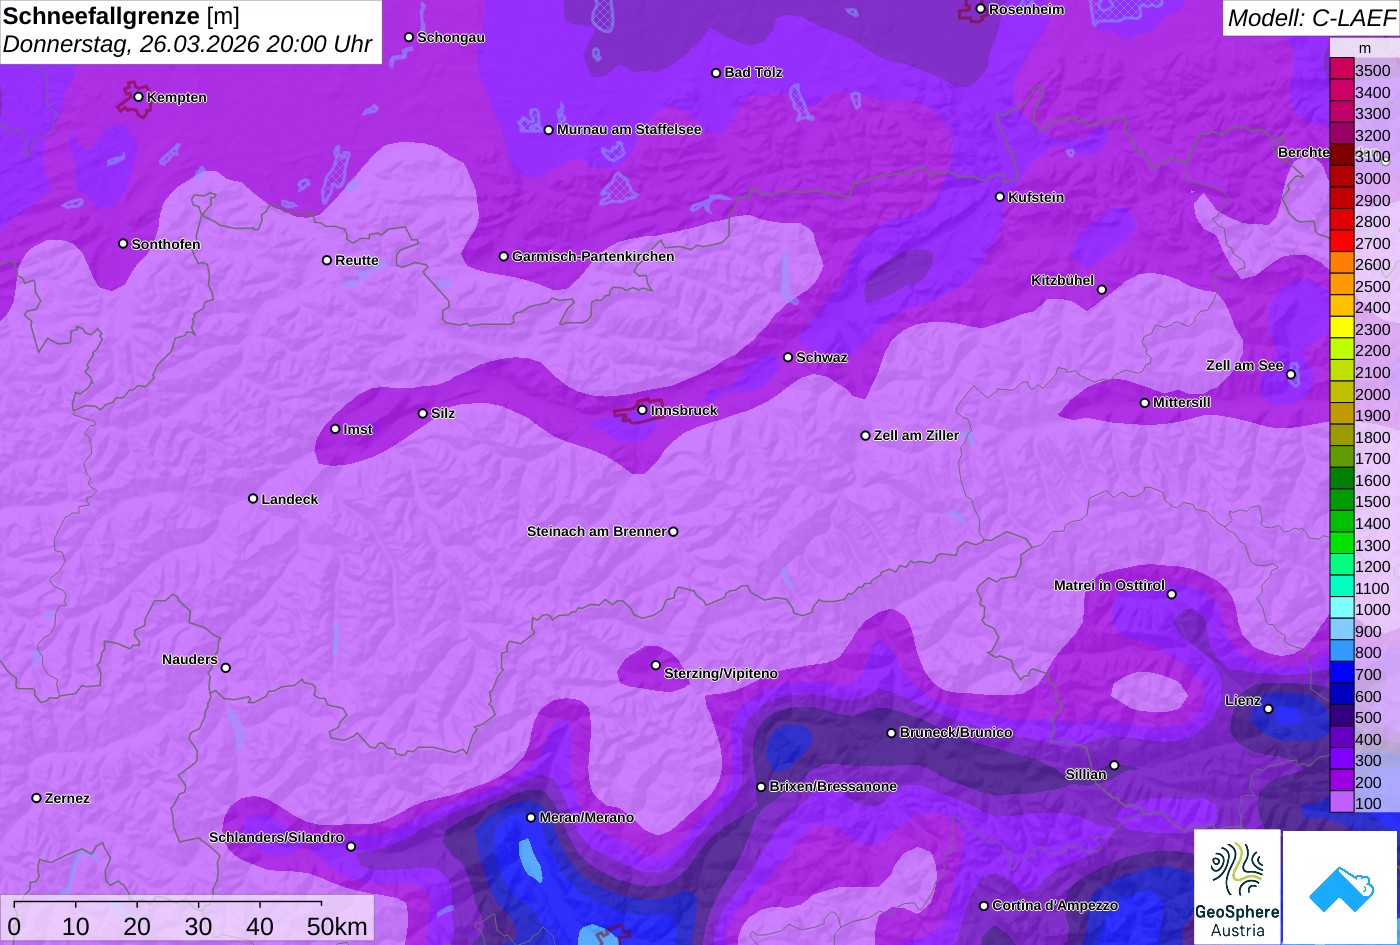Pick the 100 m light purple legend swatch
The height and width of the screenshot is (945, 1400).
(1341, 803)
